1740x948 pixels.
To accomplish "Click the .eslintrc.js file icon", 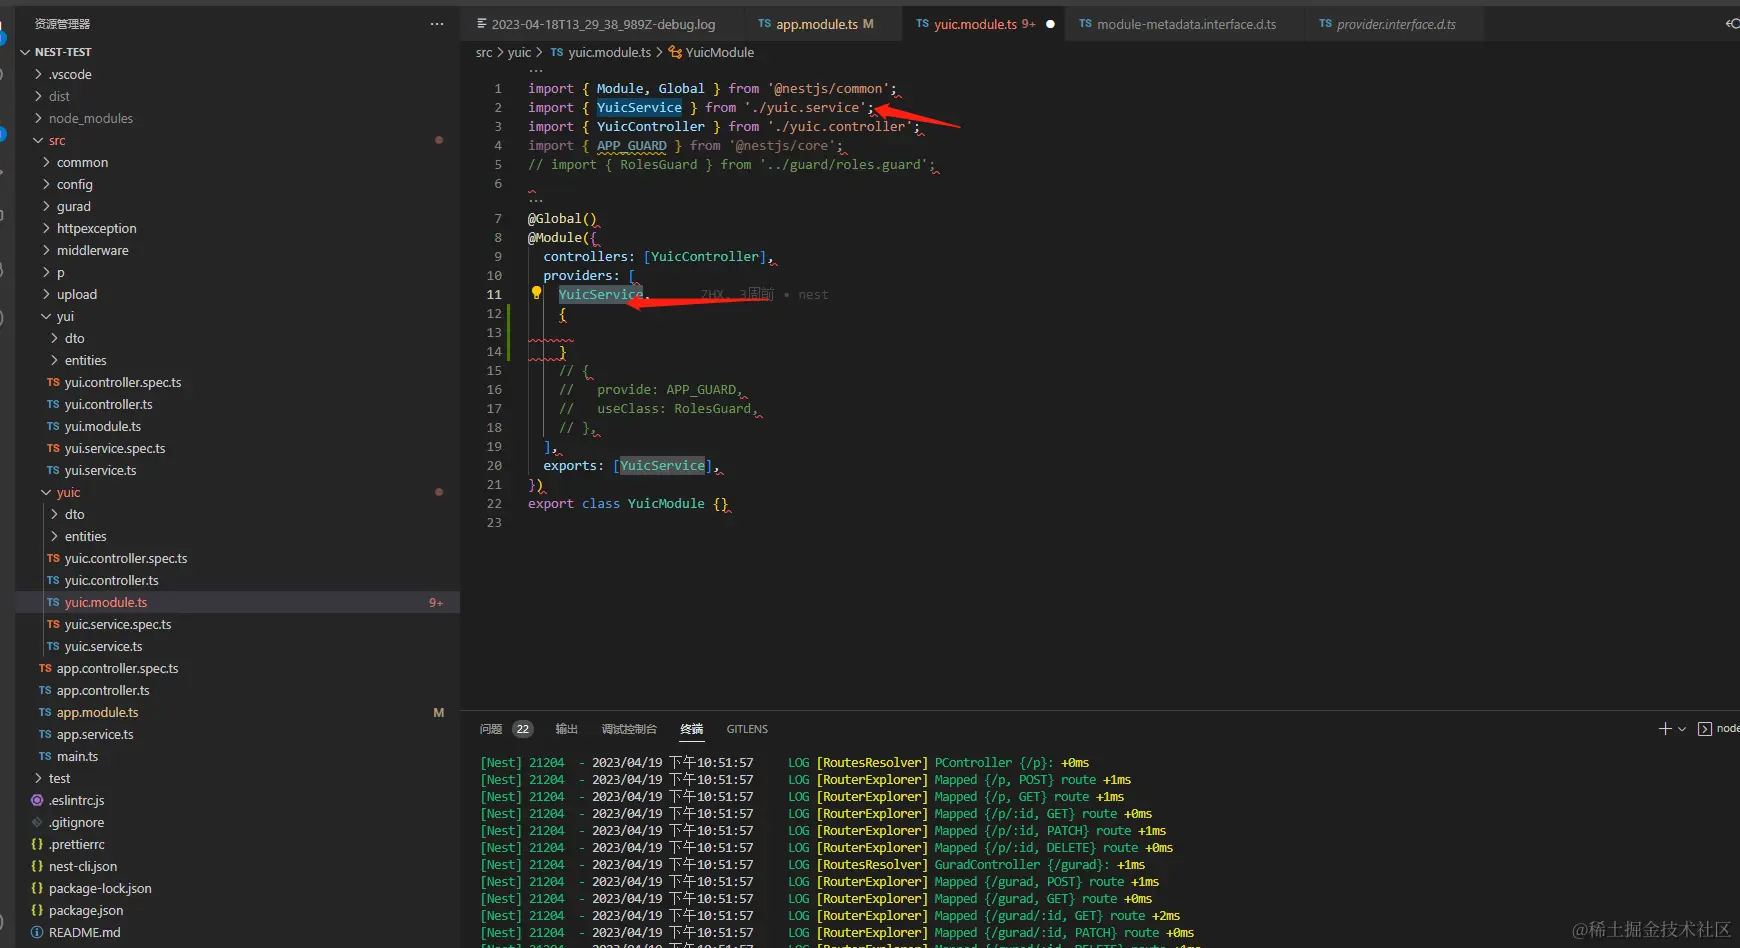I will point(37,800).
